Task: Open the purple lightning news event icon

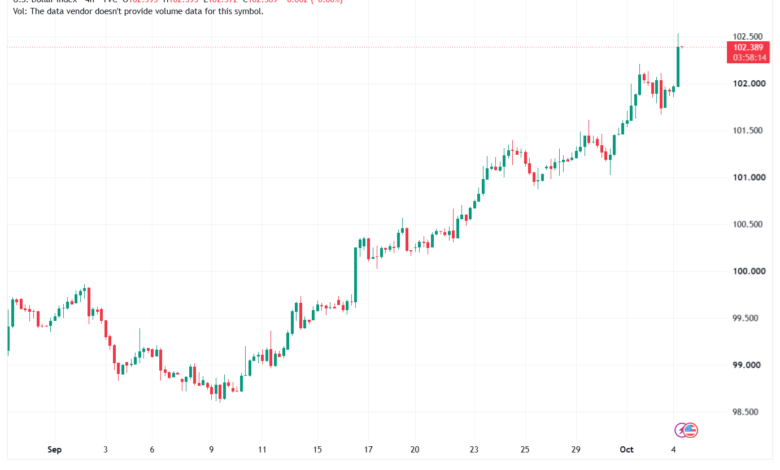Action: click(681, 430)
